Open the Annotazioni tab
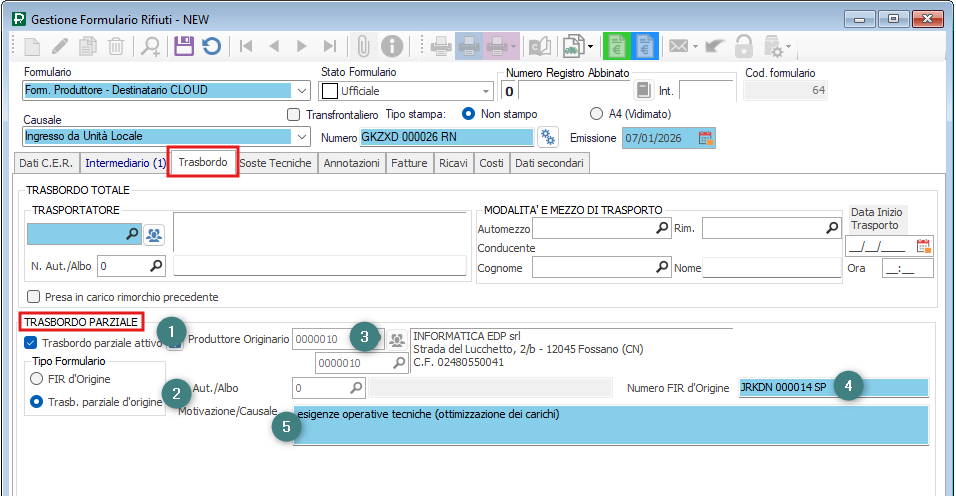Viewport: 956px width, 496px height. tap(352, 163)
